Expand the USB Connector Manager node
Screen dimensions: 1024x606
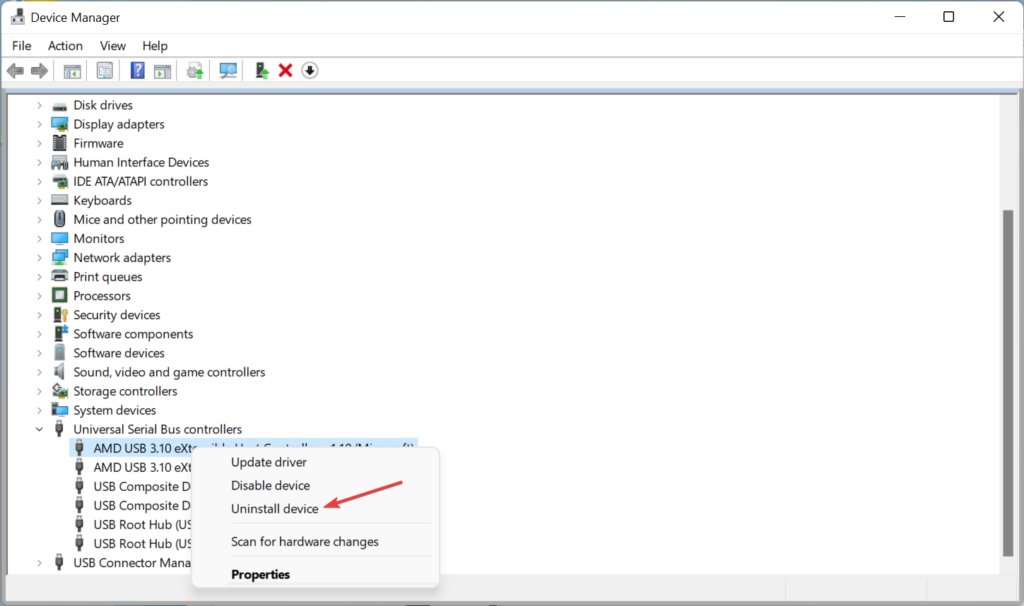39,563
